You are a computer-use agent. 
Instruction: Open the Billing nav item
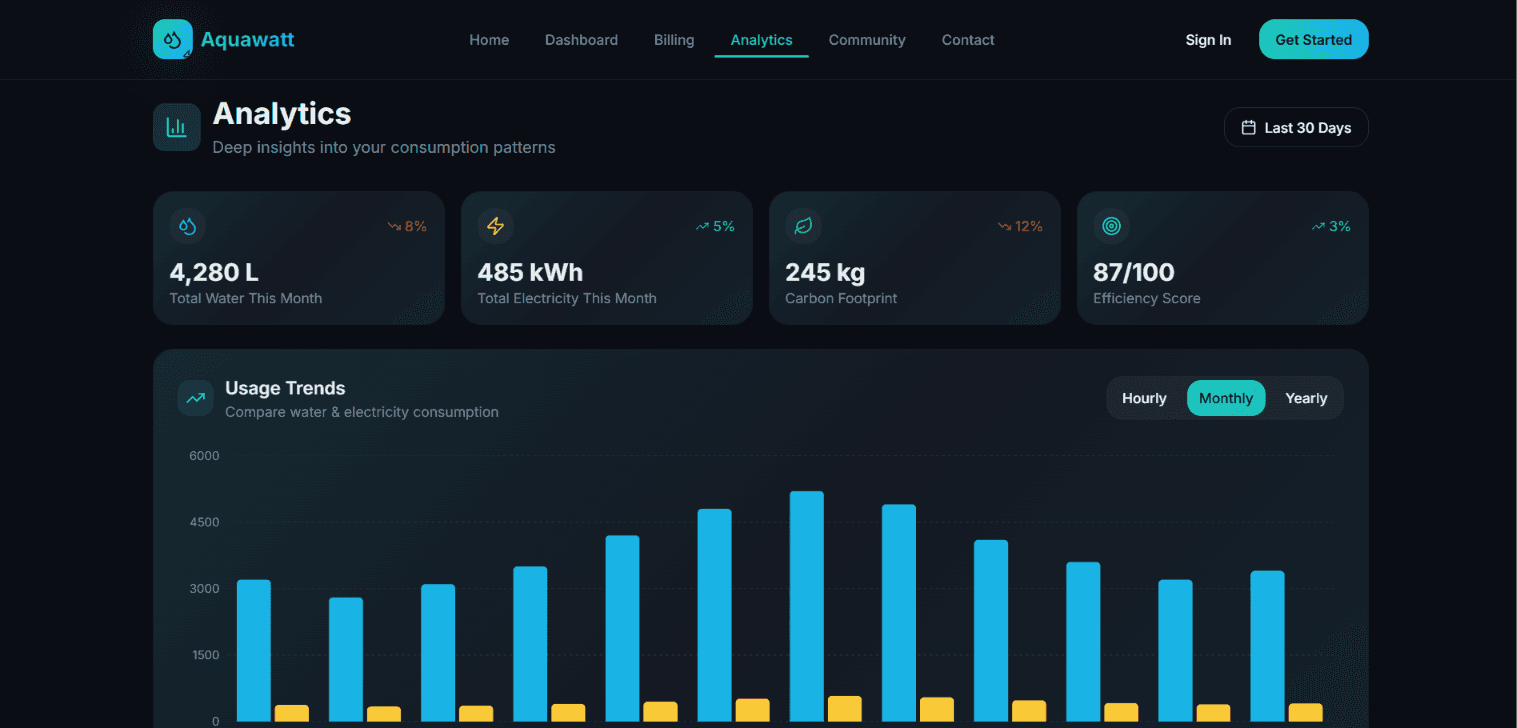click(674, 40)
